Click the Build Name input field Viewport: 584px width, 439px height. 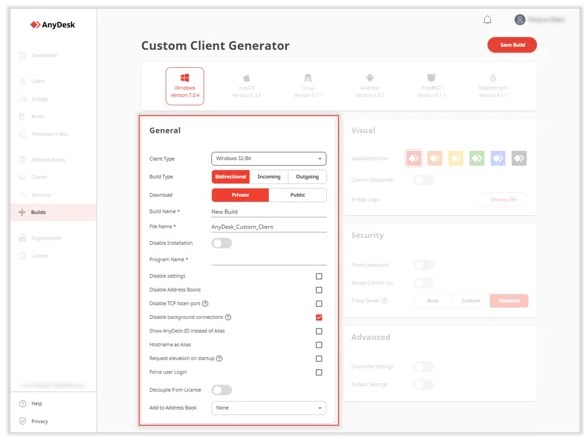pyautogui.click(x=269, y=211)
